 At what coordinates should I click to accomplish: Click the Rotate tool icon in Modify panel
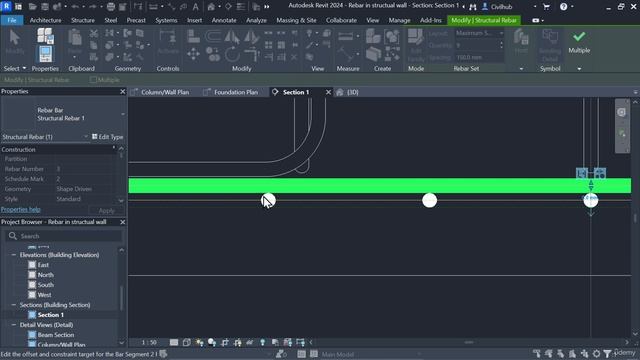[232, 54]
